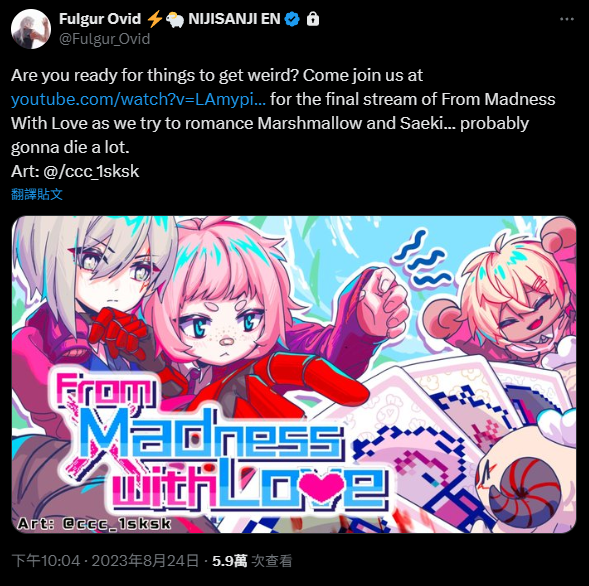Open the youtube.com/watch link in tweet
Image resolution: width=589 pixels, height=586 pixels.
(x=138, y=100)
